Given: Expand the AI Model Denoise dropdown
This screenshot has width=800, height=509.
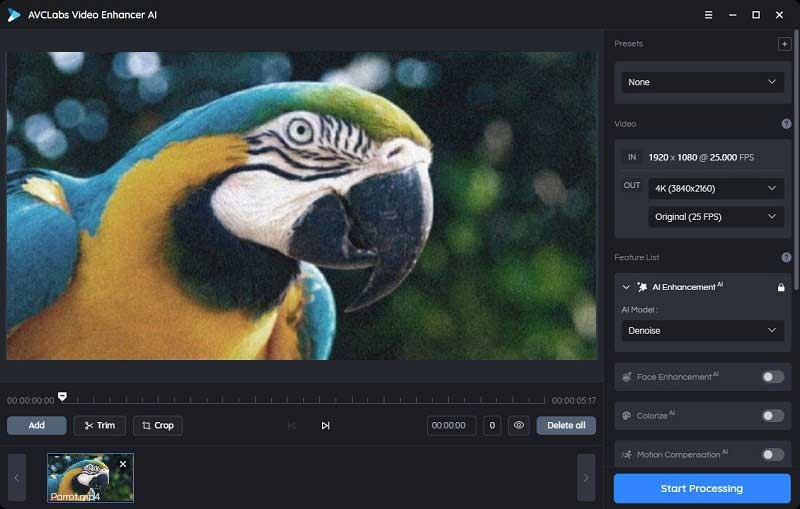Looking at the screenshot, I should (702, 330).
